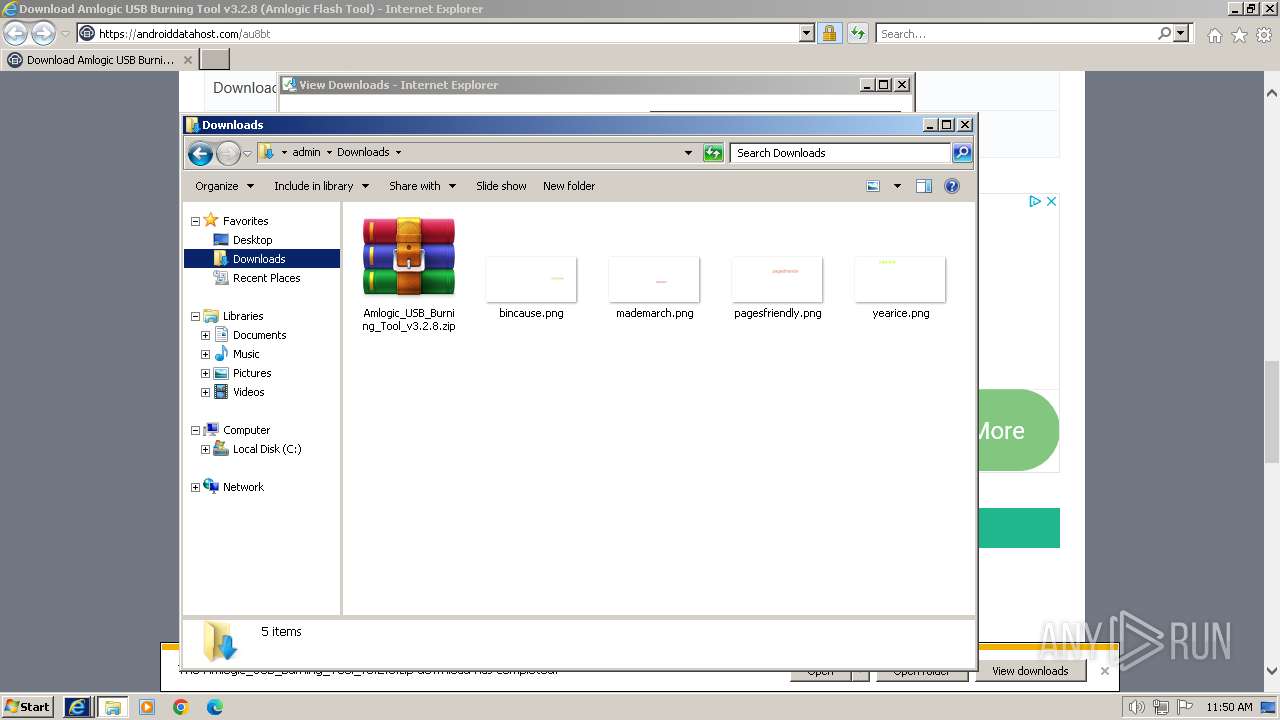The width and height of the screenshot is (1280, 720).
Task: Open IE Tools gear icon
Action: pyautogui.click(x=1264, y=35)
